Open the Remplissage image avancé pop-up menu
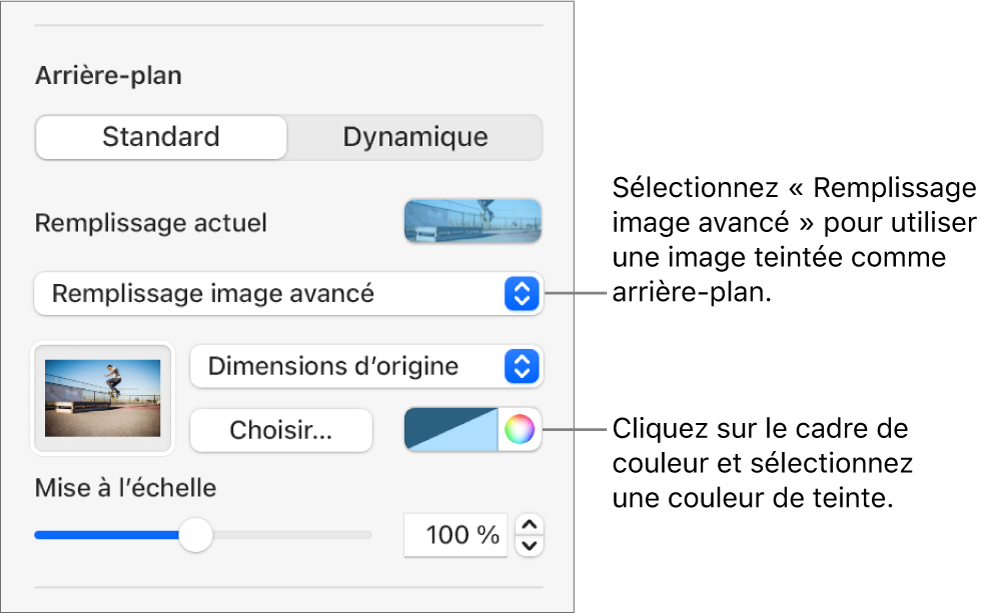991x614 pixels. tap(270, 294)
